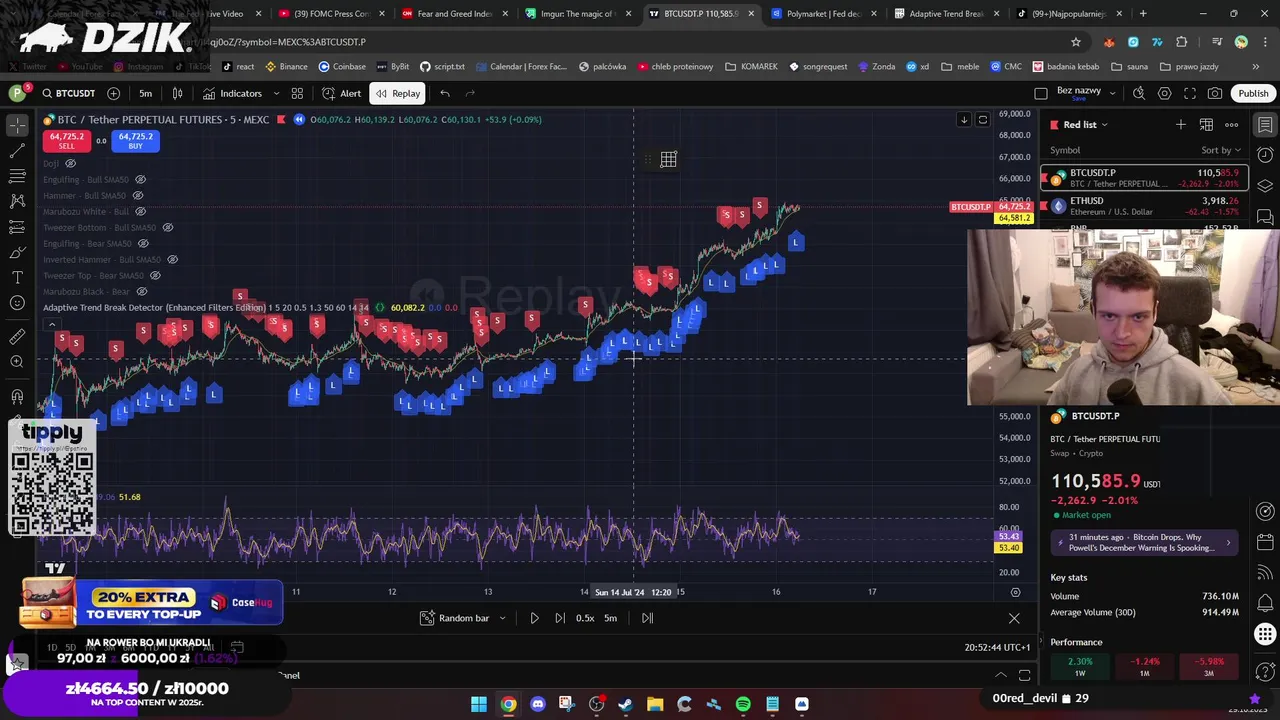Toggle visibility of Engulfing - Bull SMA50
Viewport: 1280px width, 720px height.
(139, 179)
